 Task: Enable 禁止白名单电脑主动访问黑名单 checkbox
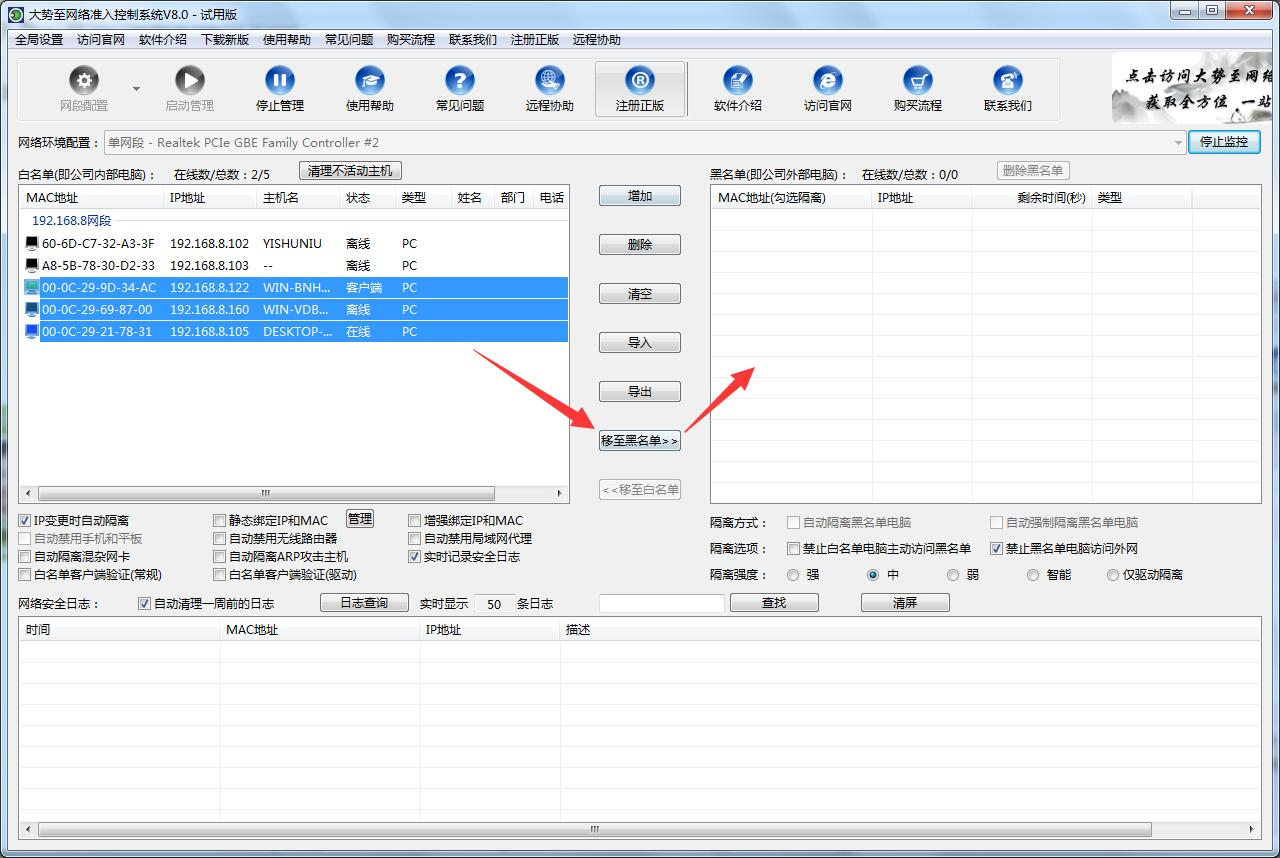click(x=794, y=549)
